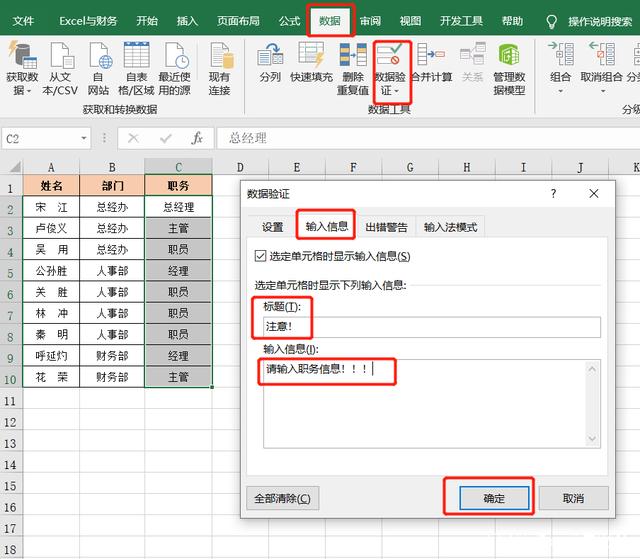Click the 标题 input field
Image resolution: width=640 pixels, height=559 pixels.
coord(432,327)
